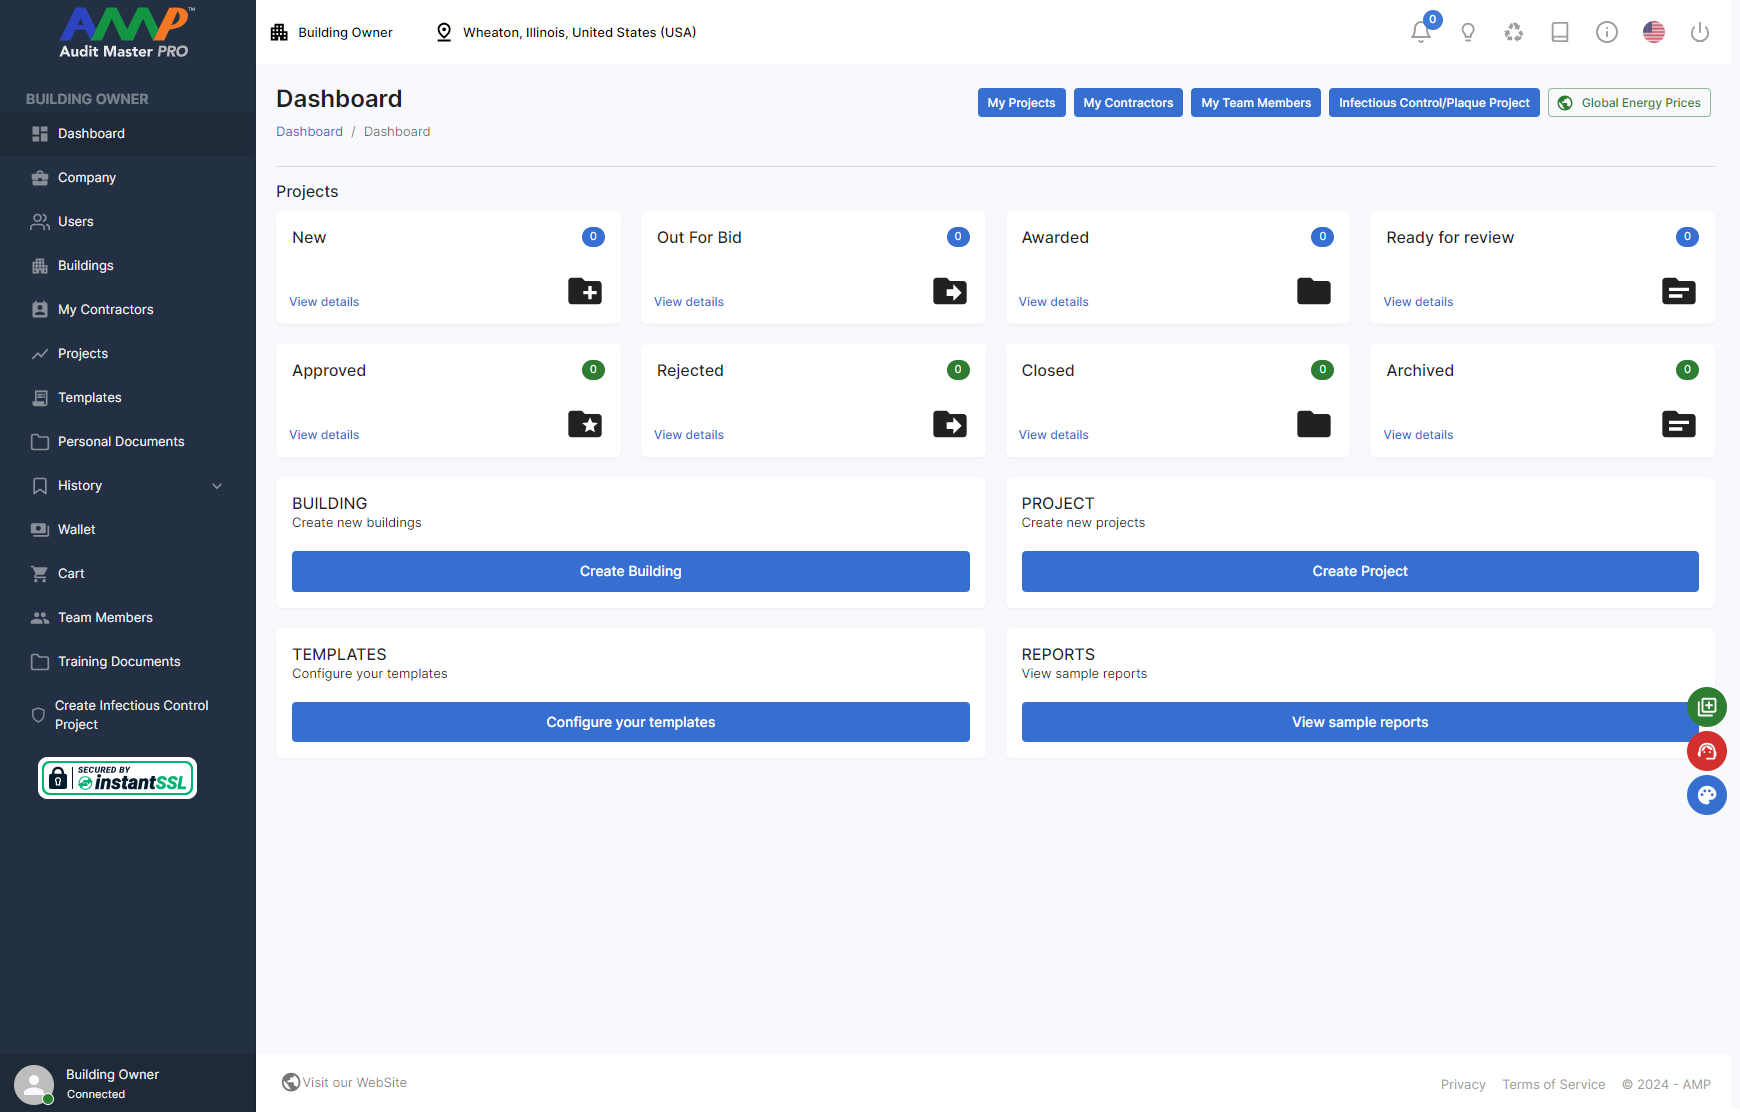
Task: Open the notifications bell icon
Action: 1420,32
